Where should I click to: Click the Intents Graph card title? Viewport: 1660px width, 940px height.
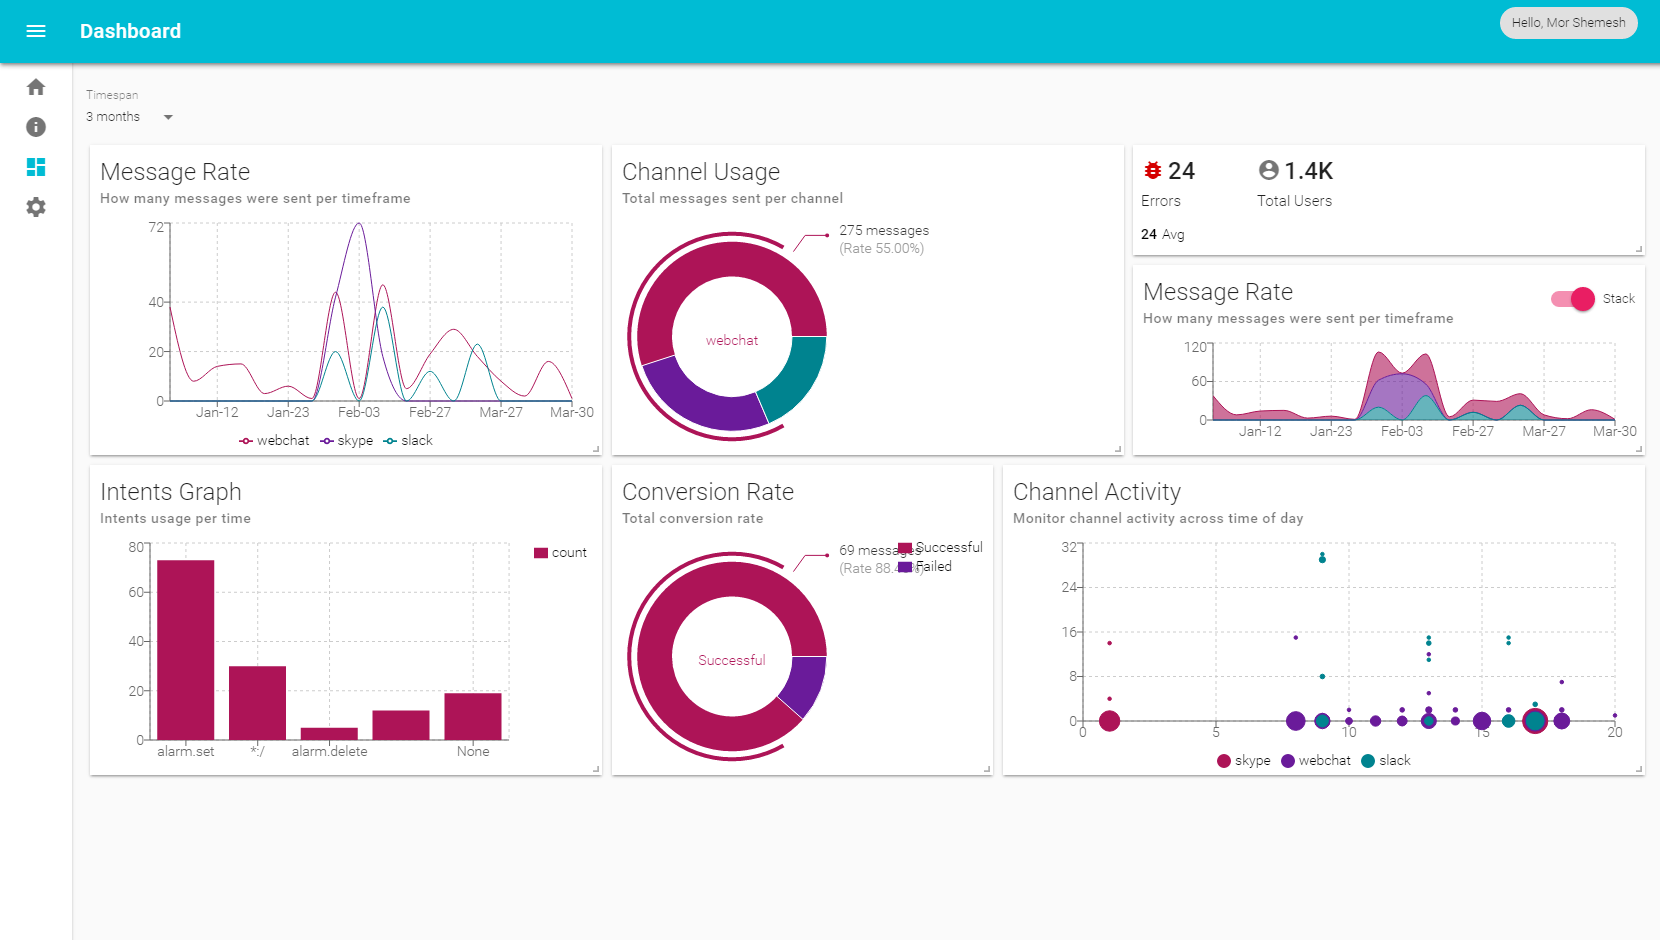click(171, 492)
